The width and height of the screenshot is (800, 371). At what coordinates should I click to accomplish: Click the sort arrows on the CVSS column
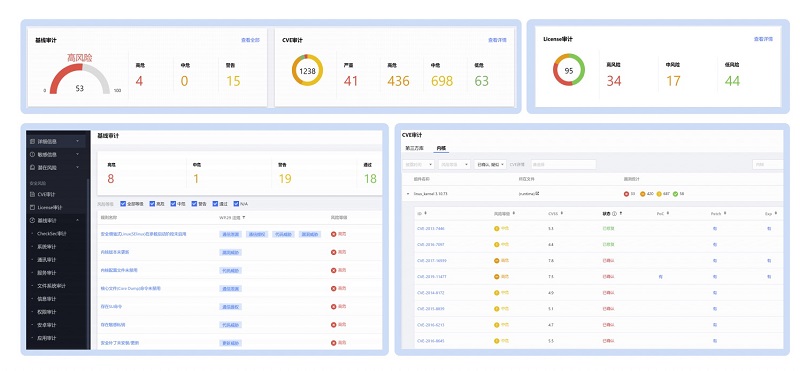[561, 213]
